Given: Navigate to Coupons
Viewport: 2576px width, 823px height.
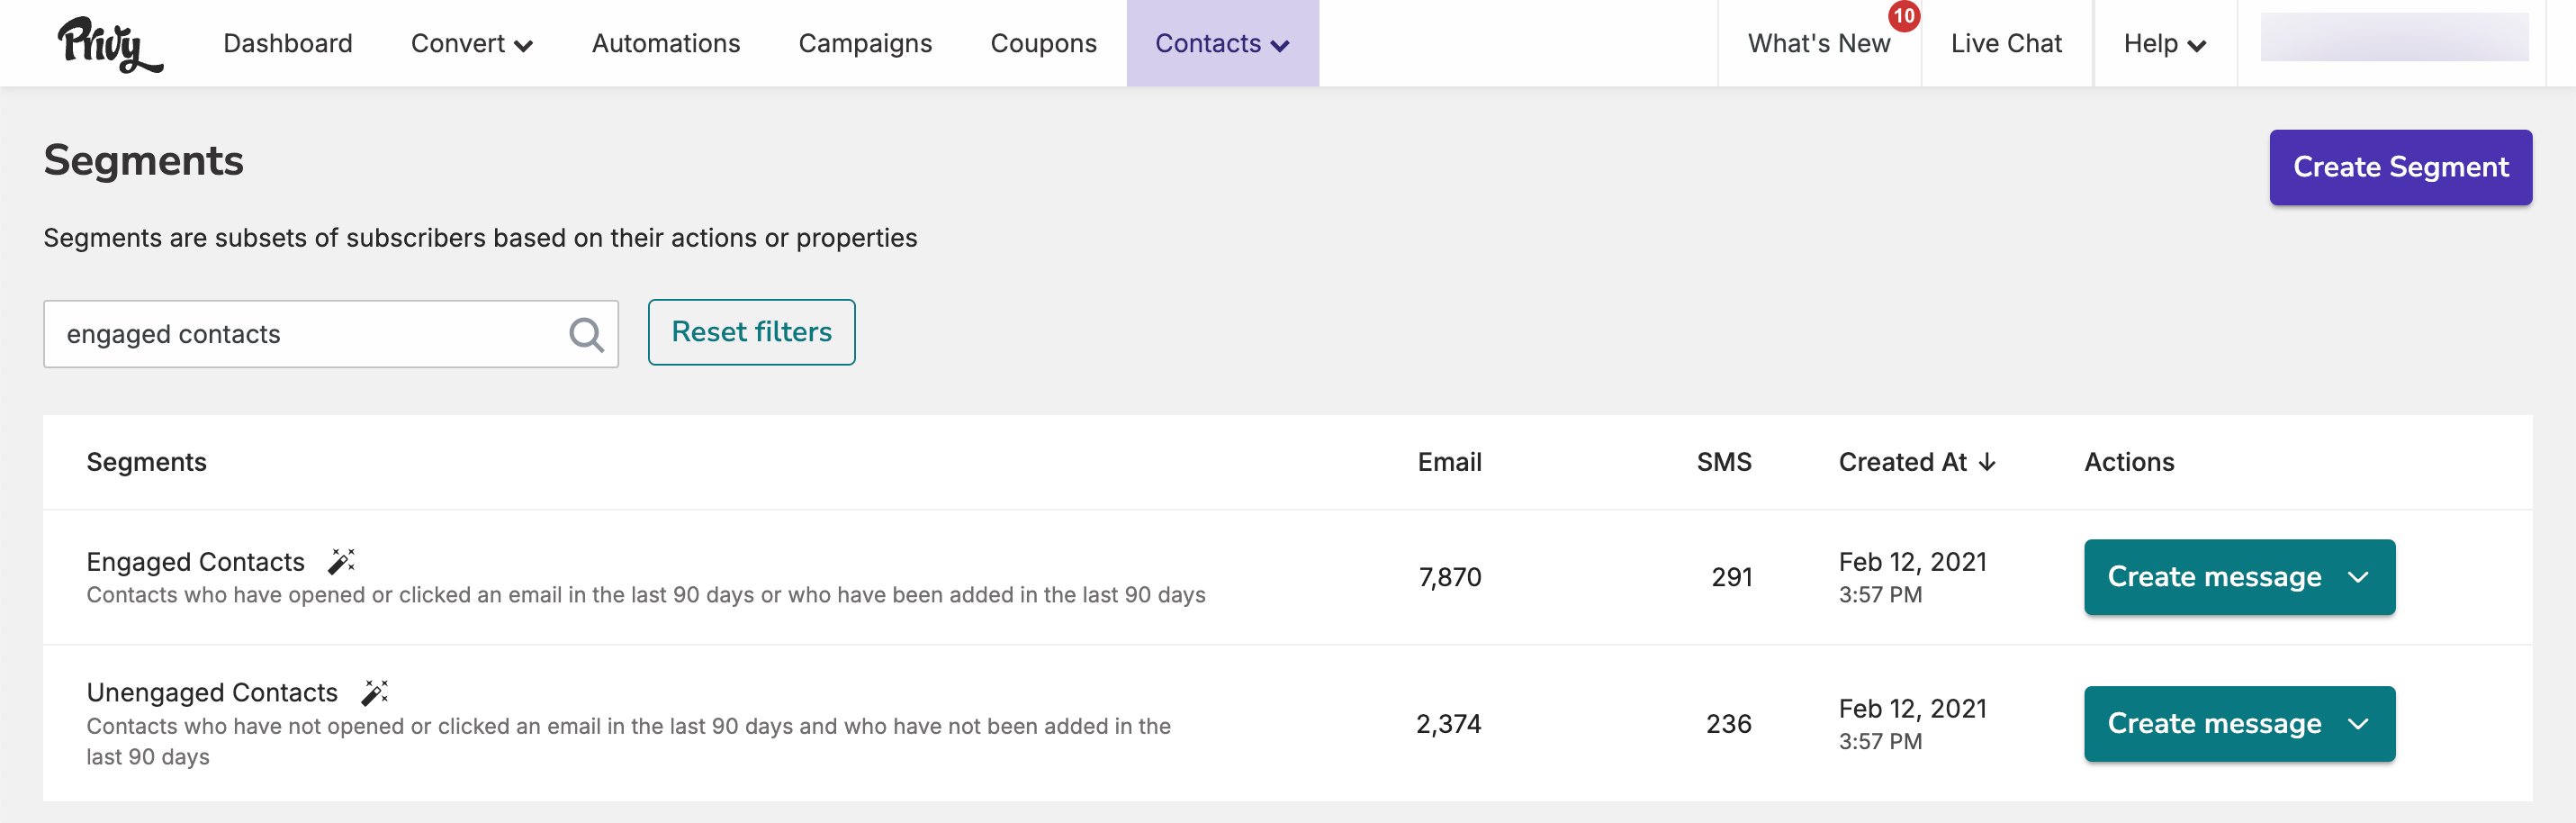Looking at the screenshot, I should point(1043,44).
